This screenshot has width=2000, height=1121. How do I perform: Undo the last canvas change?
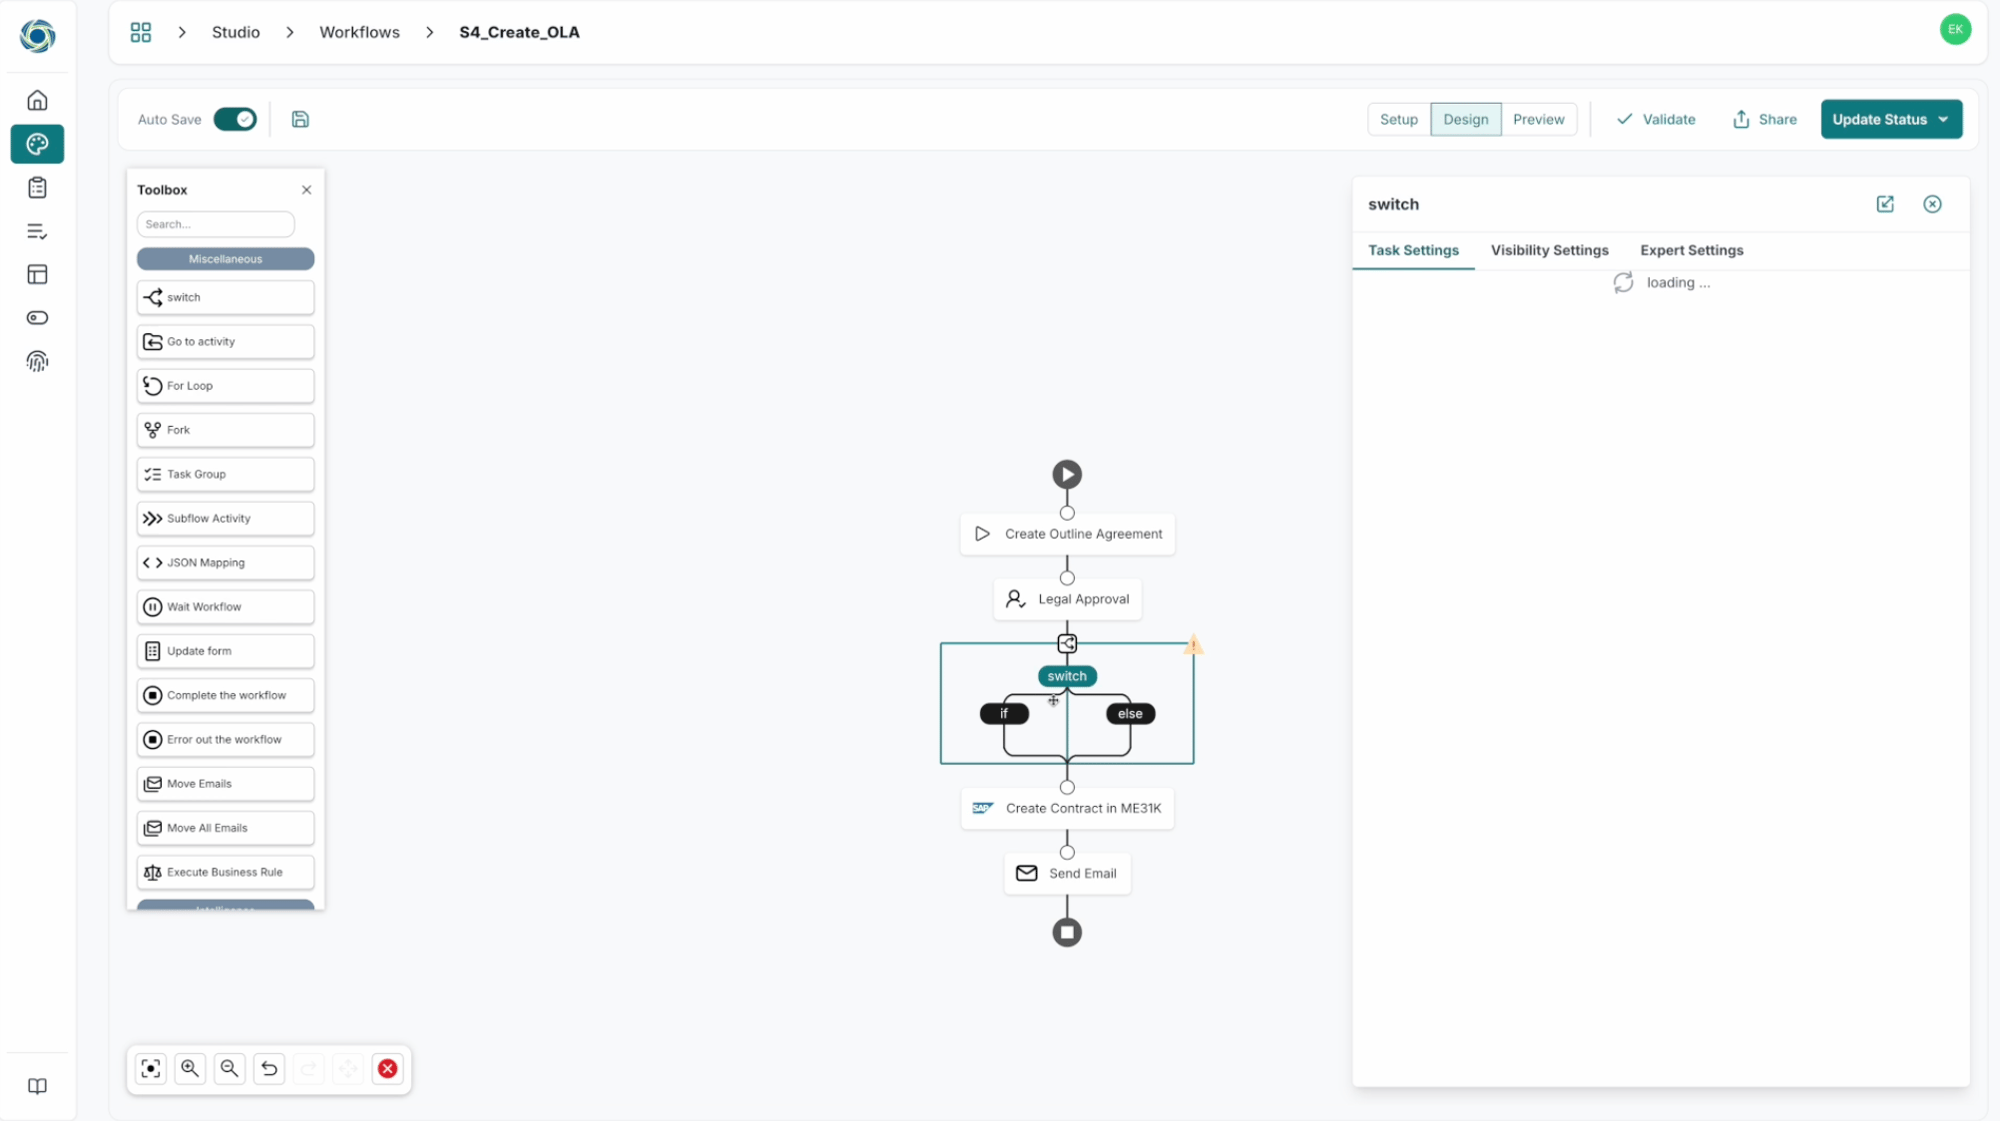pyautogui.click(x=269, y=1068)
